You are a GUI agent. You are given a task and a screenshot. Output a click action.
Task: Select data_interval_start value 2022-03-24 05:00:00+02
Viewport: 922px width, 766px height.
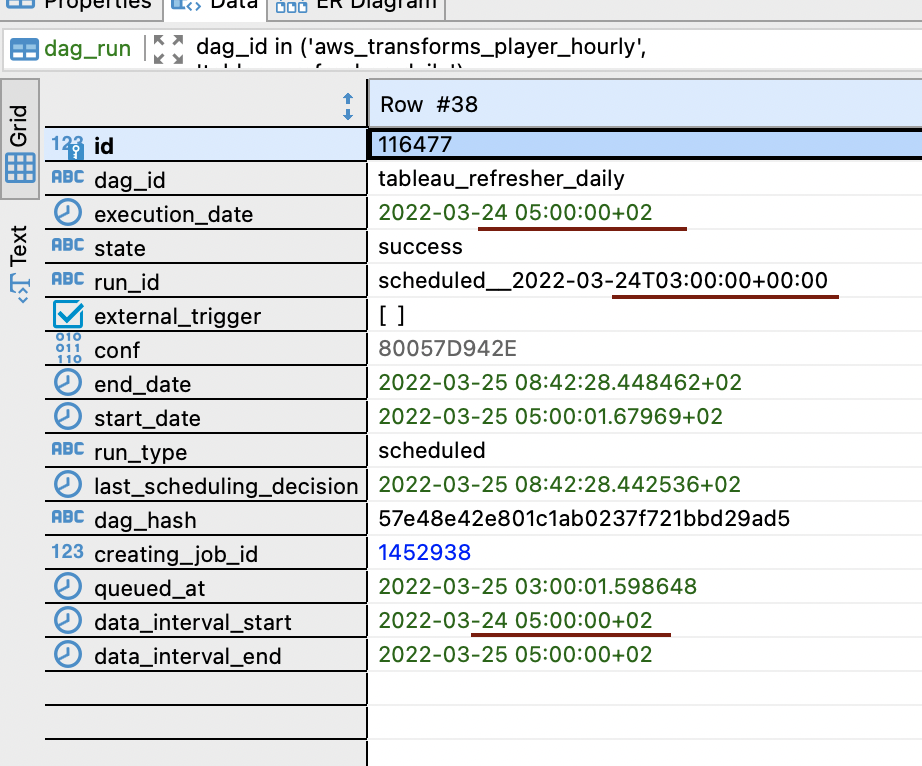coord(515,620)
